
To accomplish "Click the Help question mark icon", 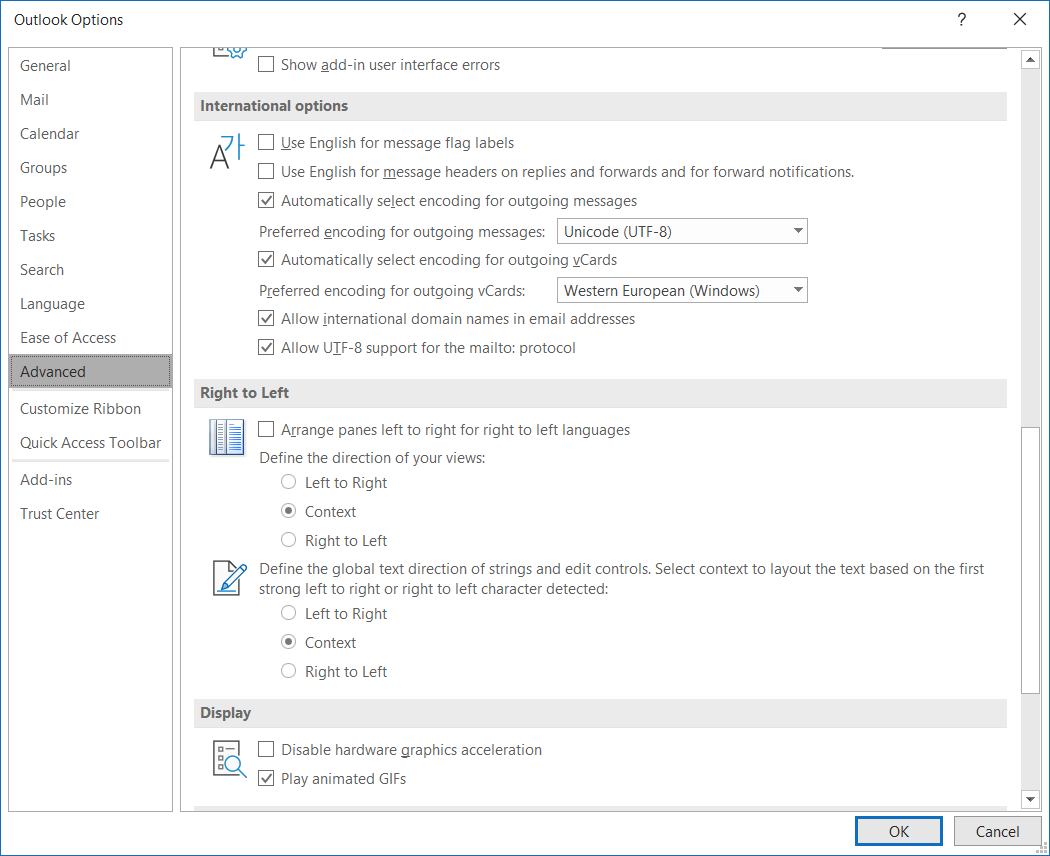I will [961, 20].
